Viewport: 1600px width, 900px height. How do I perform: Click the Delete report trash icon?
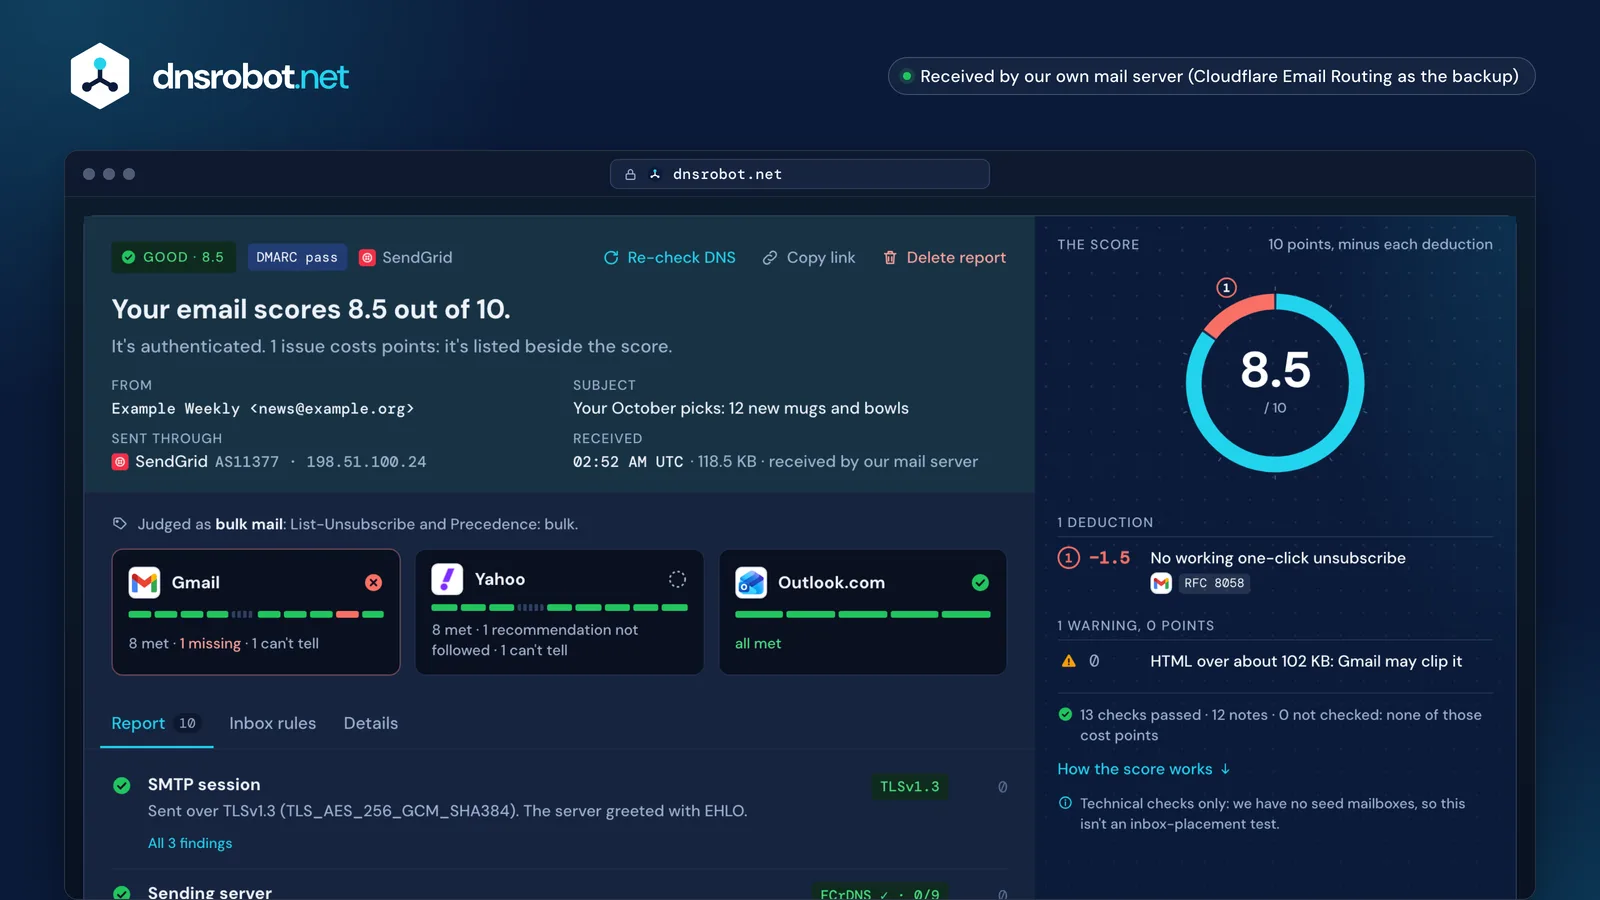tap(890, 258)
